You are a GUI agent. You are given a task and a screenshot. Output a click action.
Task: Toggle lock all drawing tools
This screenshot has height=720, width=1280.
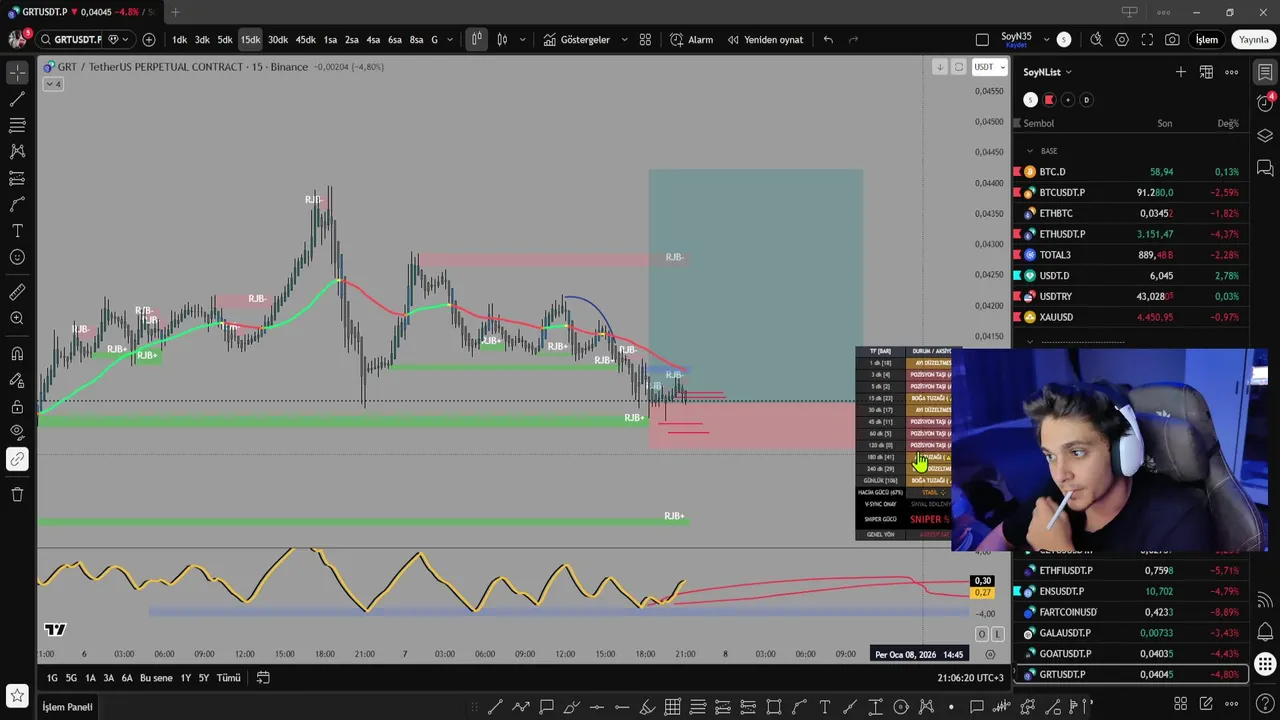17,407
